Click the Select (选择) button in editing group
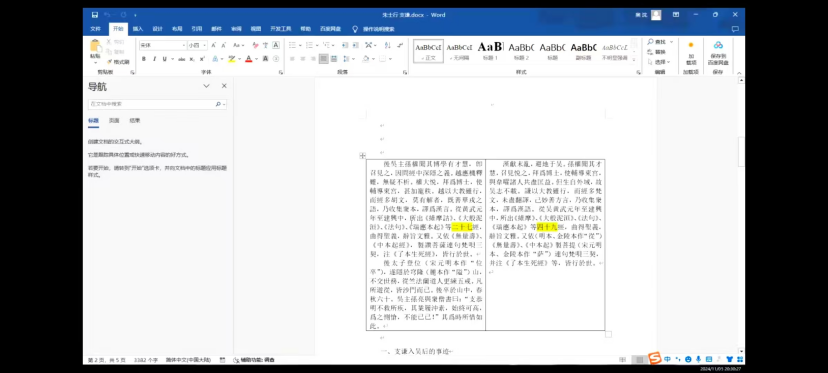Image resolution: width=828 pixels, height=373 pixels. tap(659, 62)
